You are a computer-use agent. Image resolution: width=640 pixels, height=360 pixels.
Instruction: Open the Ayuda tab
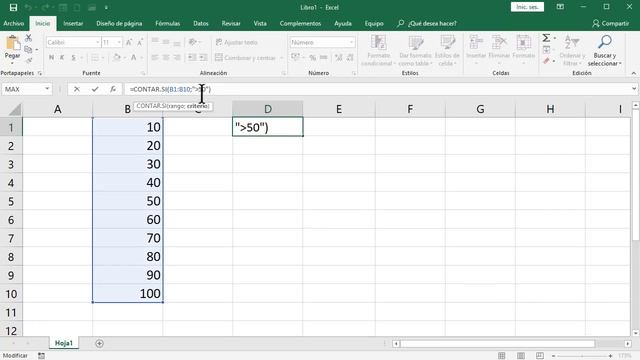(x=343, y=23)
